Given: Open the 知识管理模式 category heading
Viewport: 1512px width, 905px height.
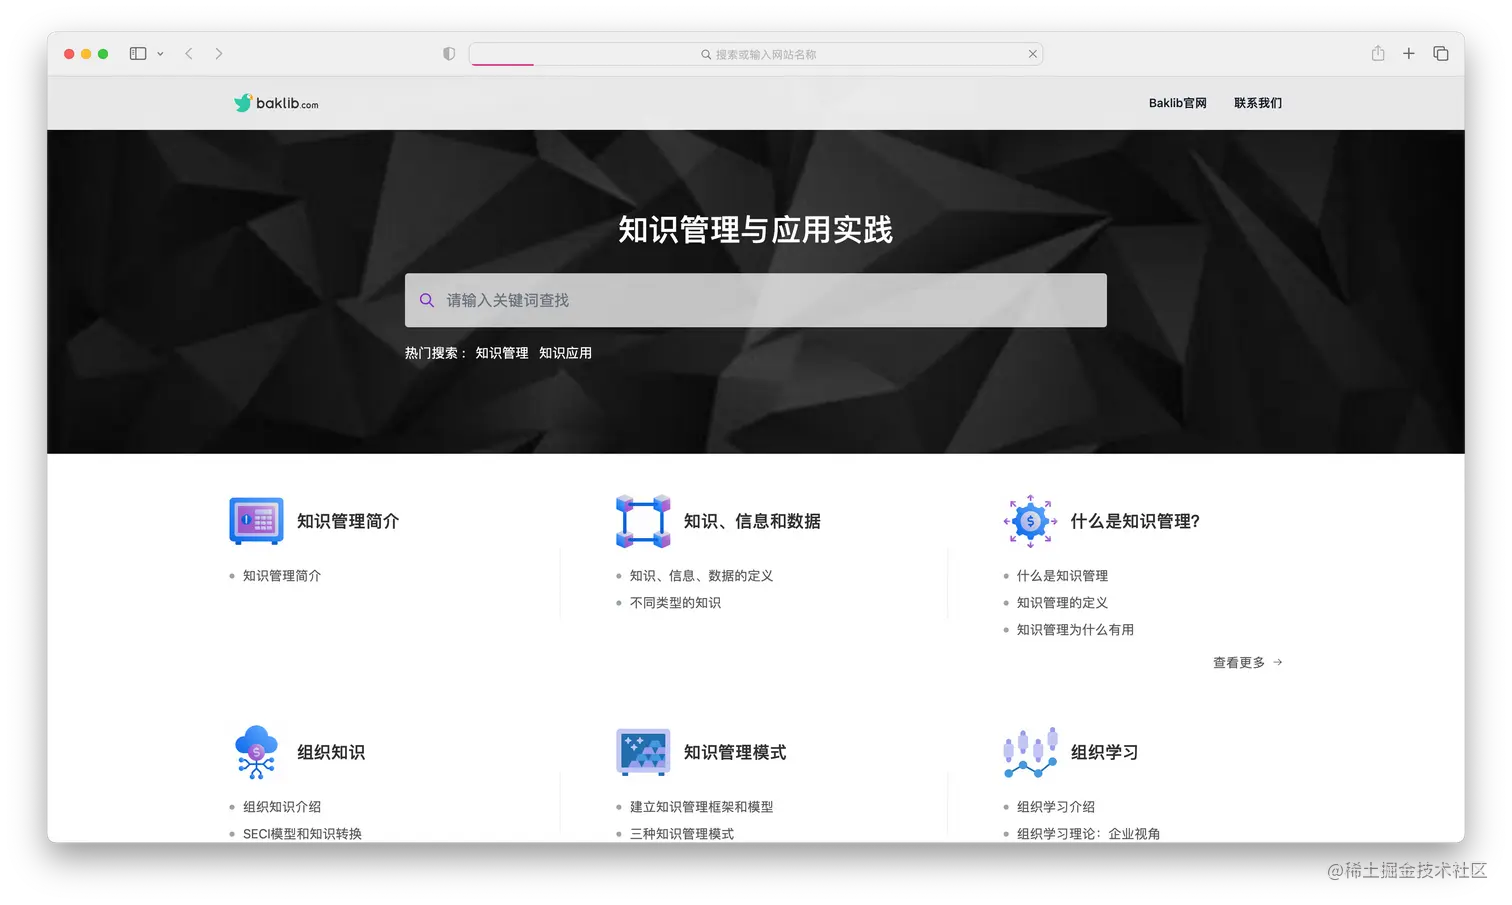Looking at the screenshot, I should (x=735, y=752).
